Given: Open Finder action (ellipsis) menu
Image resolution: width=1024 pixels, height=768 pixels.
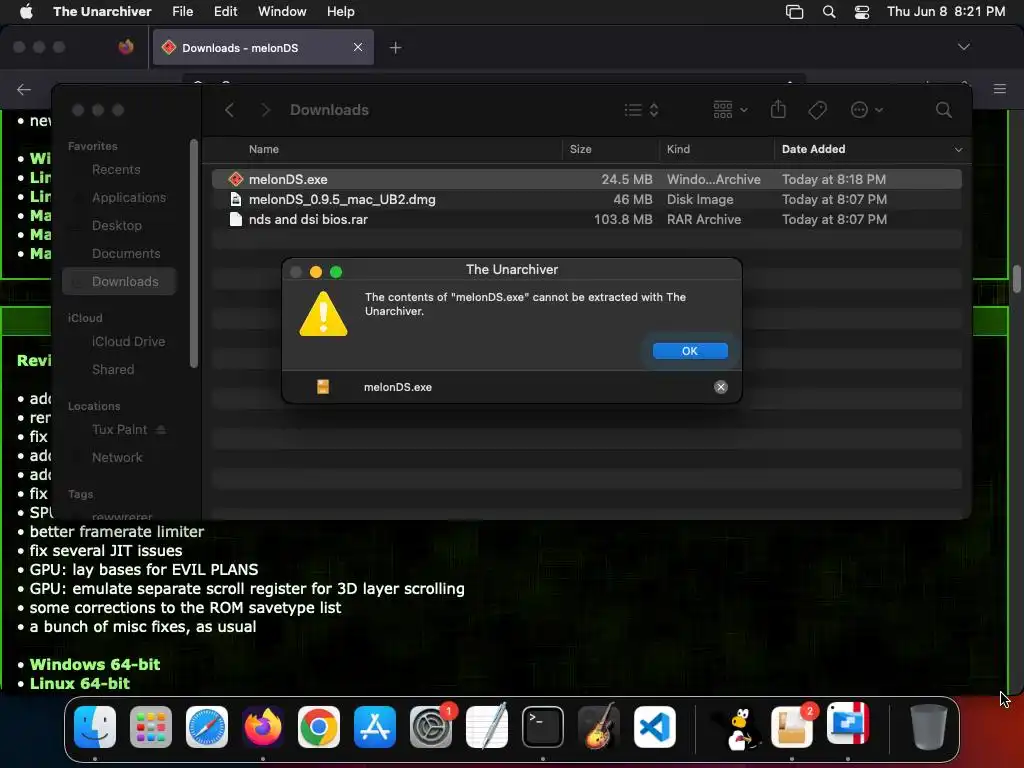Looking at the screenshot, I should coord(867,110).
